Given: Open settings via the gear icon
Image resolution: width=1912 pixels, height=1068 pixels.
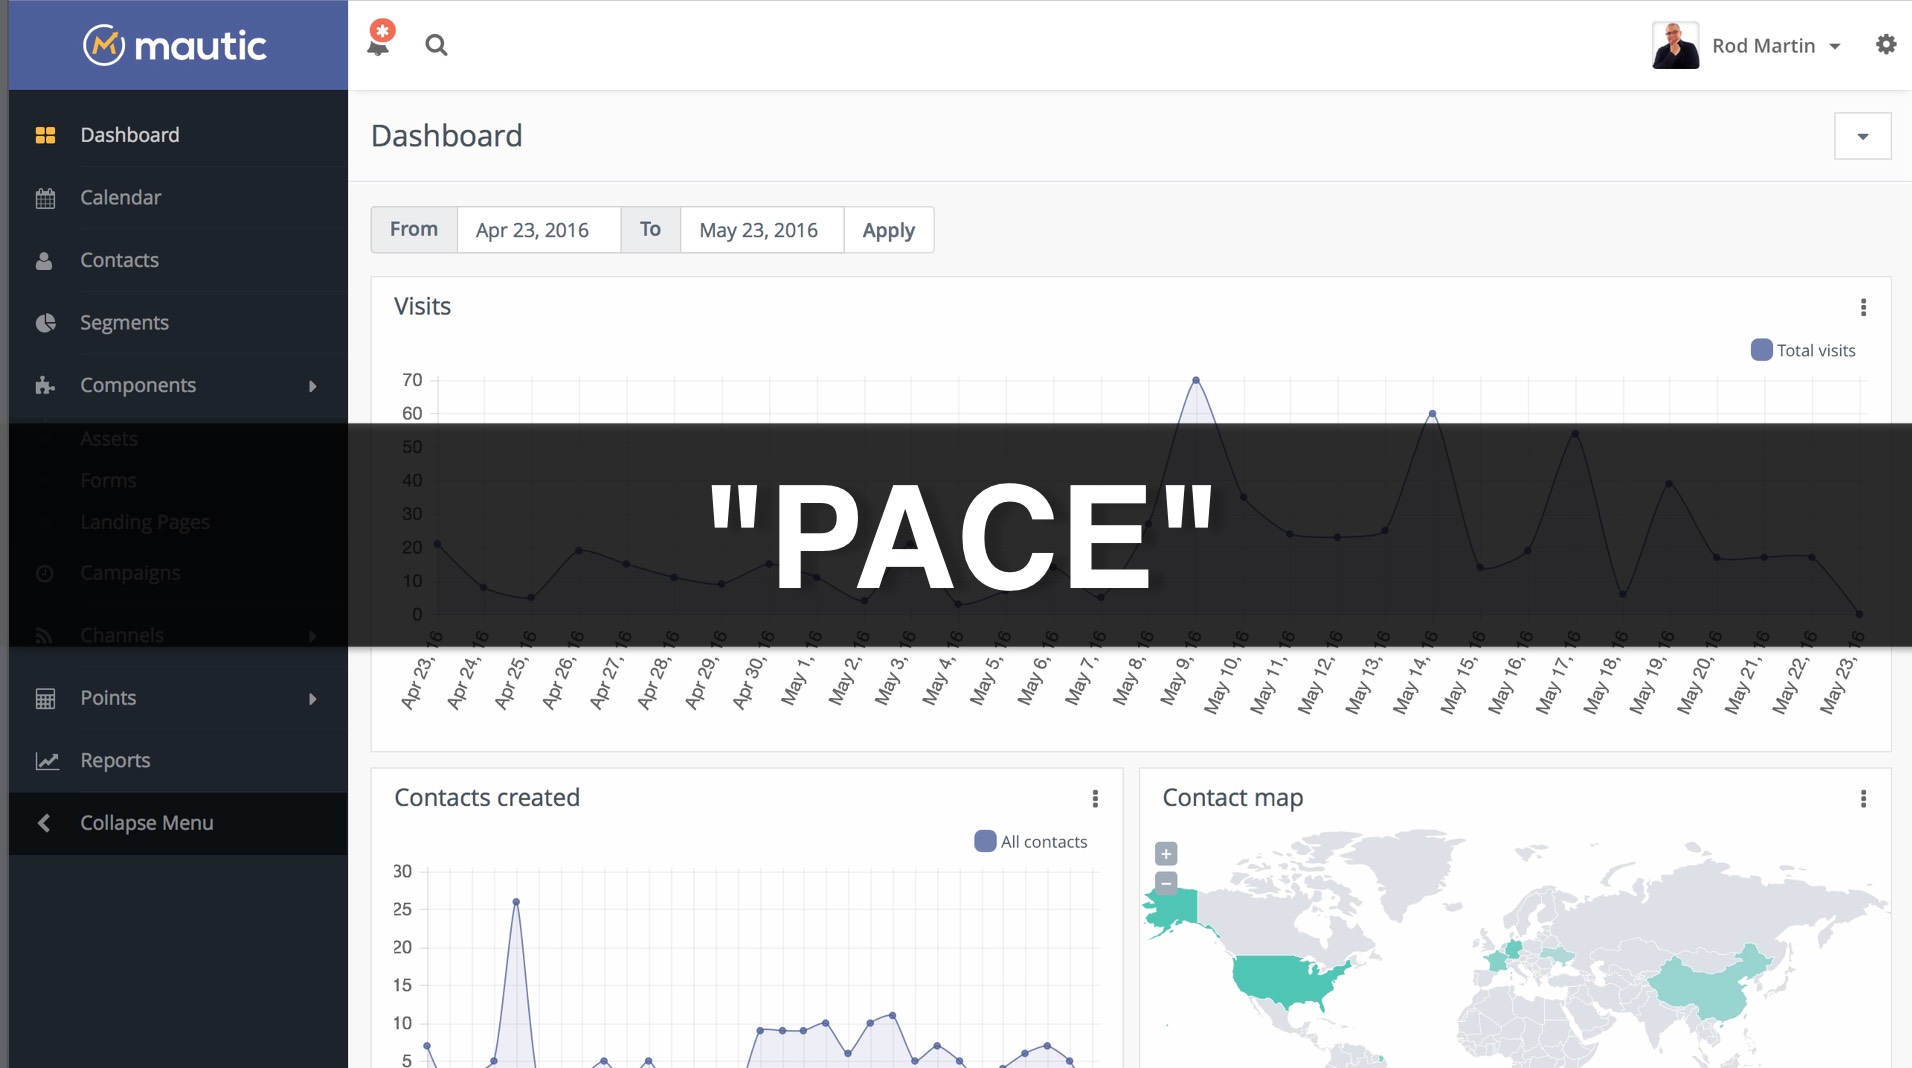Looking at the screenshot, I should click(1888, 44).
